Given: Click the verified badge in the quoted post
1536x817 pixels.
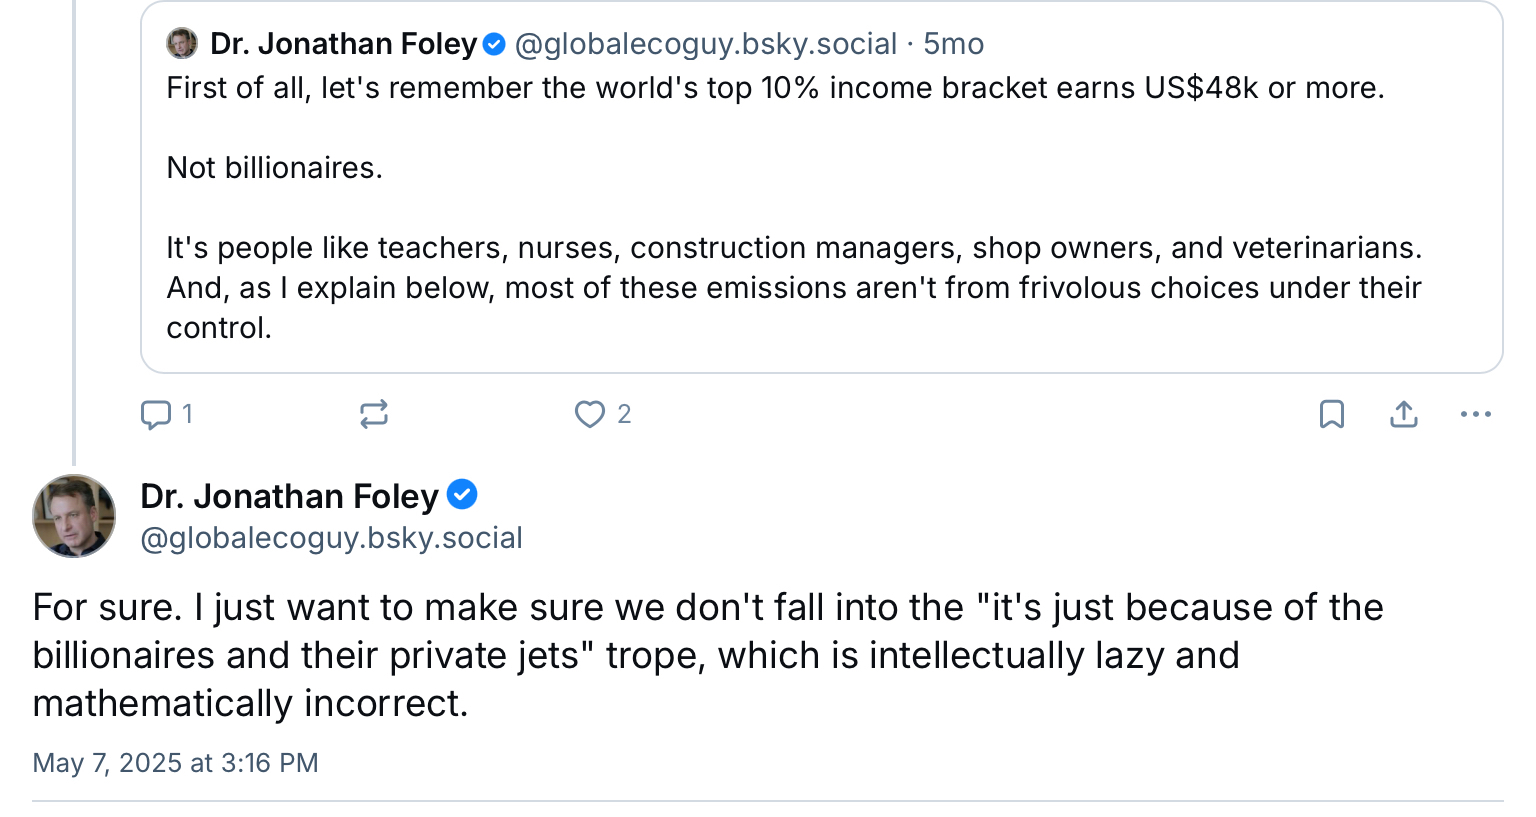Looking at the screenshot, I should (x=494, y=44).
